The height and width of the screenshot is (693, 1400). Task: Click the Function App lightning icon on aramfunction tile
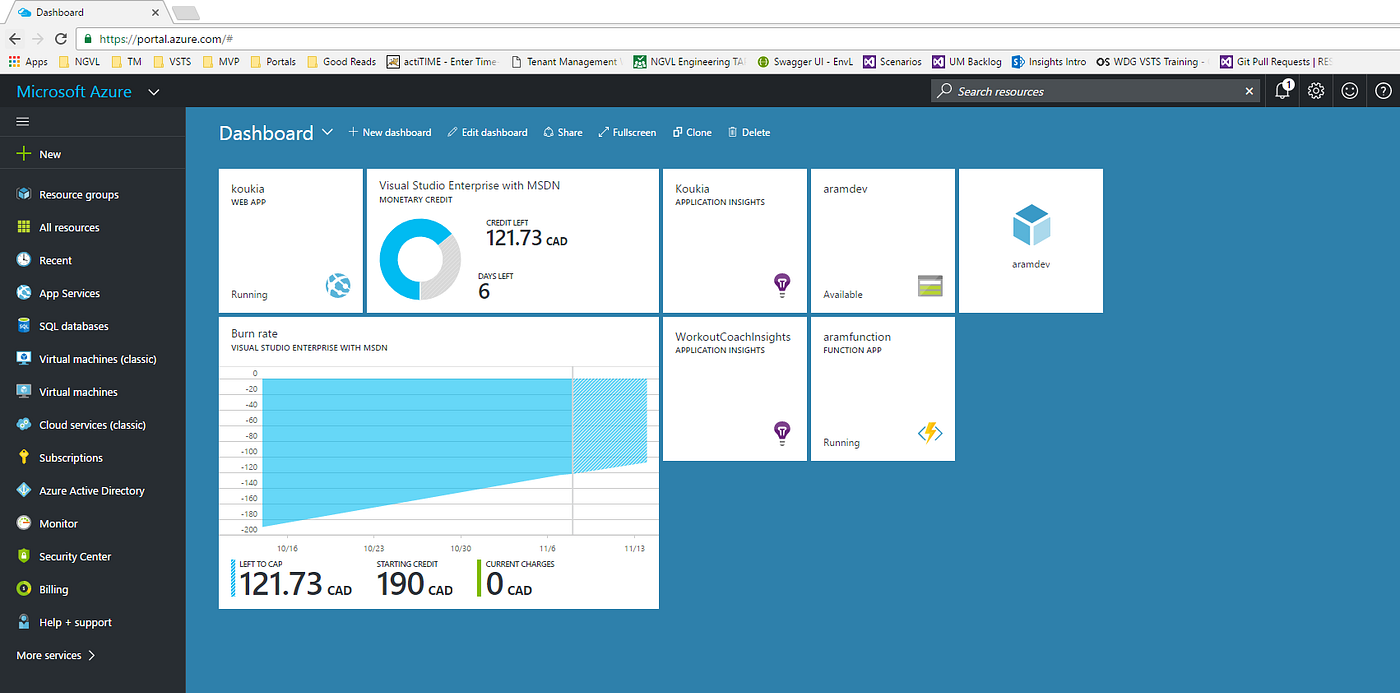tap(929, 433)
